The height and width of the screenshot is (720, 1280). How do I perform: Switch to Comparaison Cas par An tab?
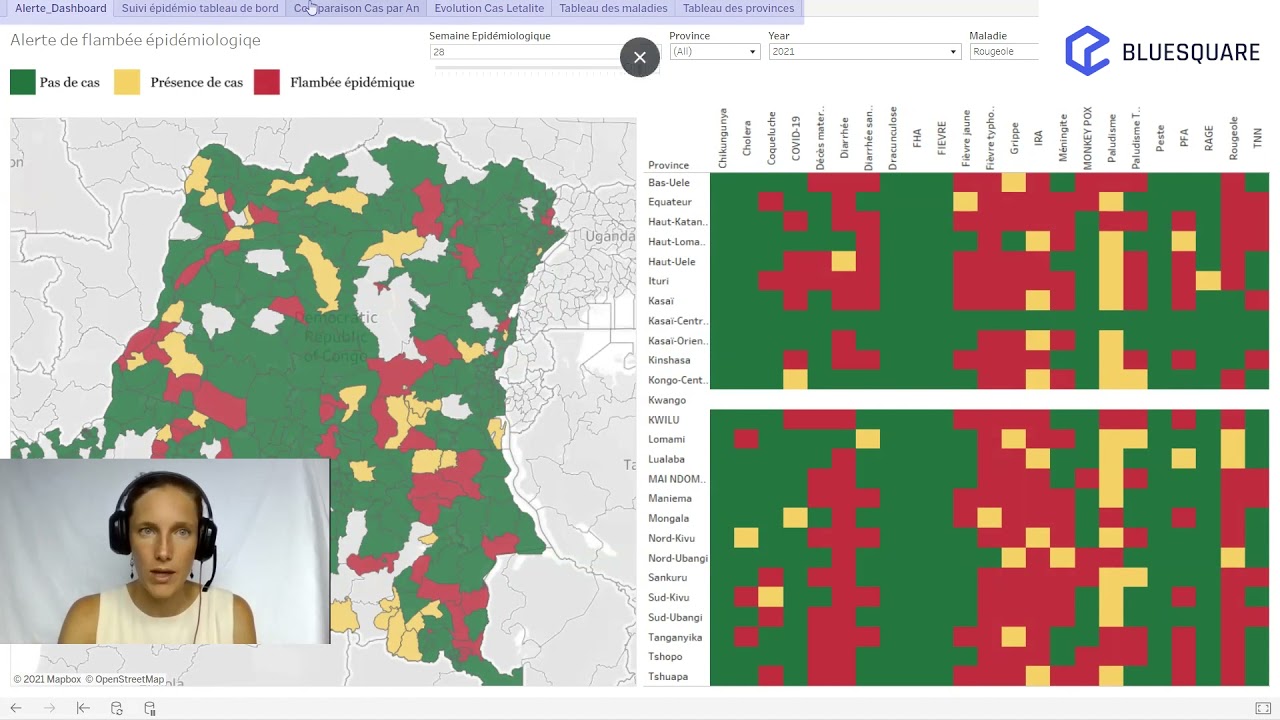357,8
